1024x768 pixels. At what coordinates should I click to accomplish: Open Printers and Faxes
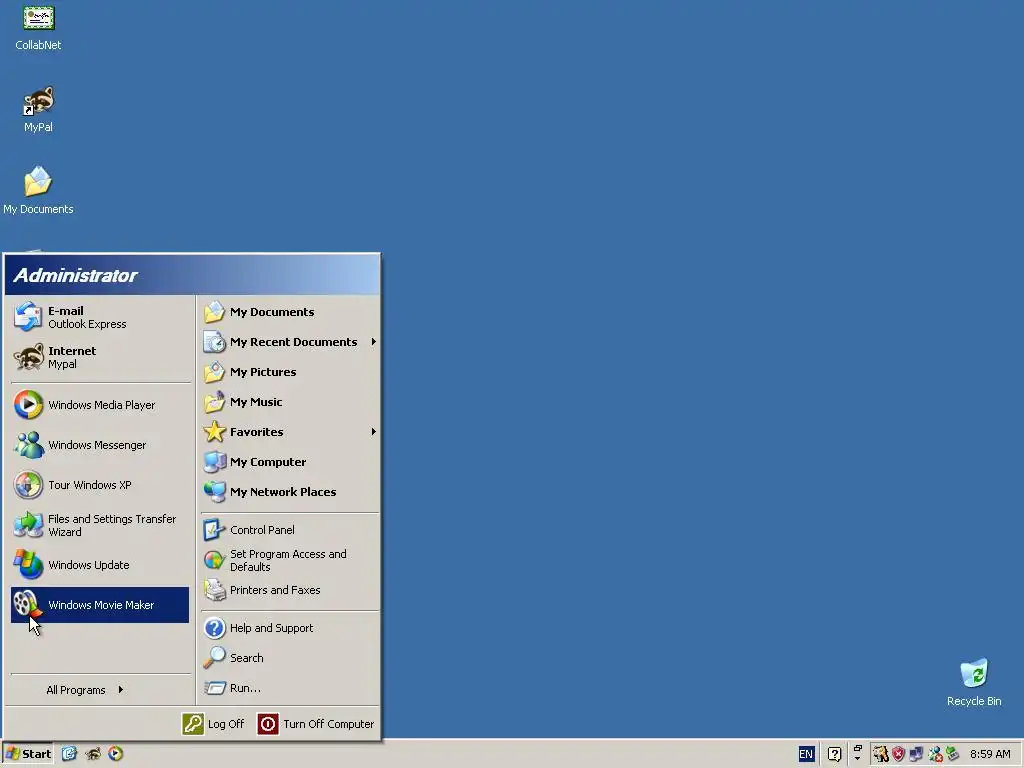(x=290, y=590)
